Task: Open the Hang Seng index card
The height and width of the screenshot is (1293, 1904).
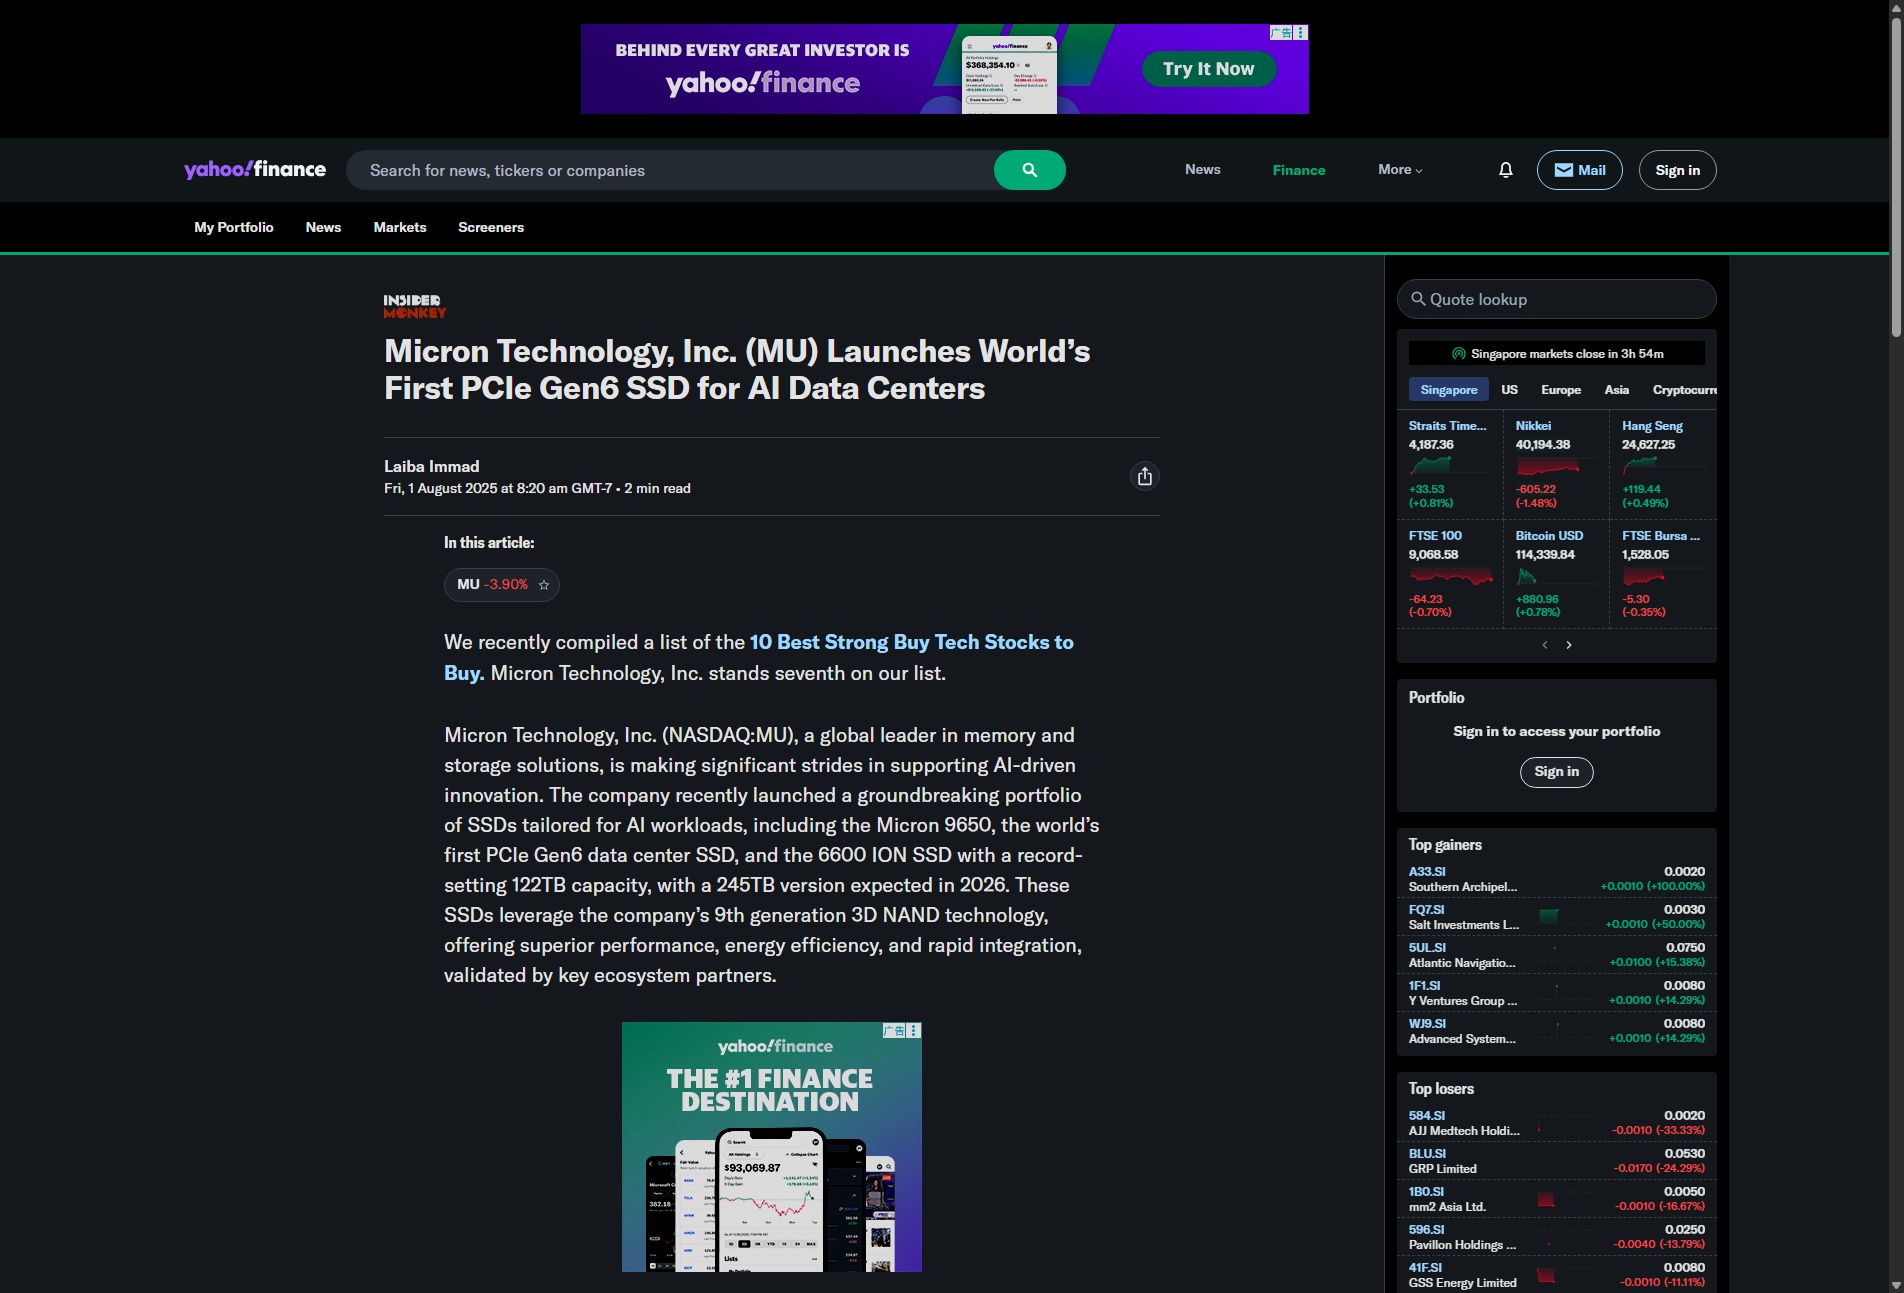Action: (x=1662, y=464)
